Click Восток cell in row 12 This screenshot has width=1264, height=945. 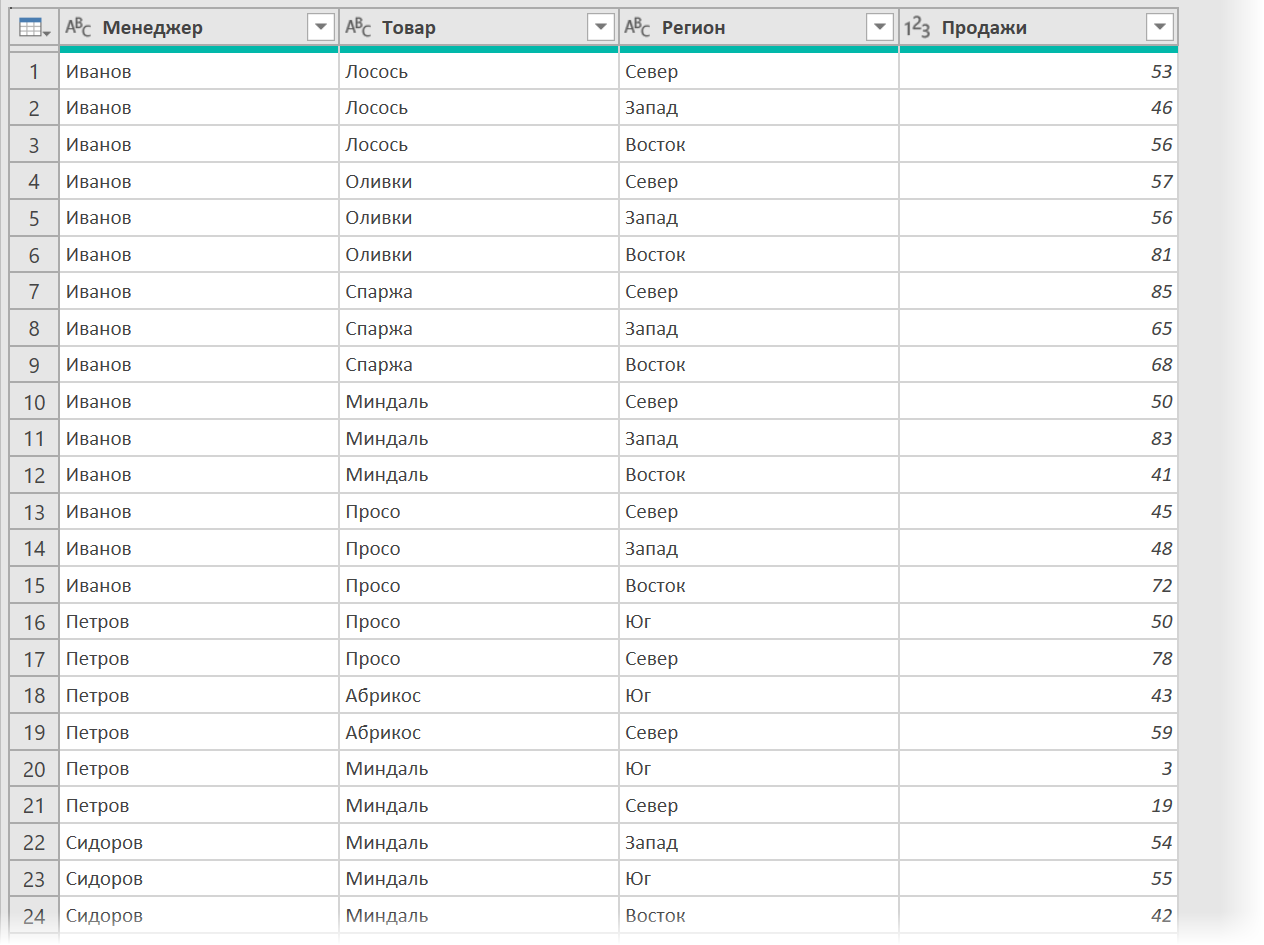[x=759, y=475]
